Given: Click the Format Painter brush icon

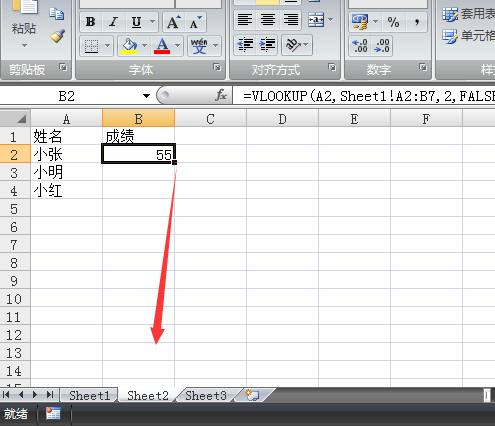Looking at the screenshot, I should pyautogui.click(x=57, y=36).
